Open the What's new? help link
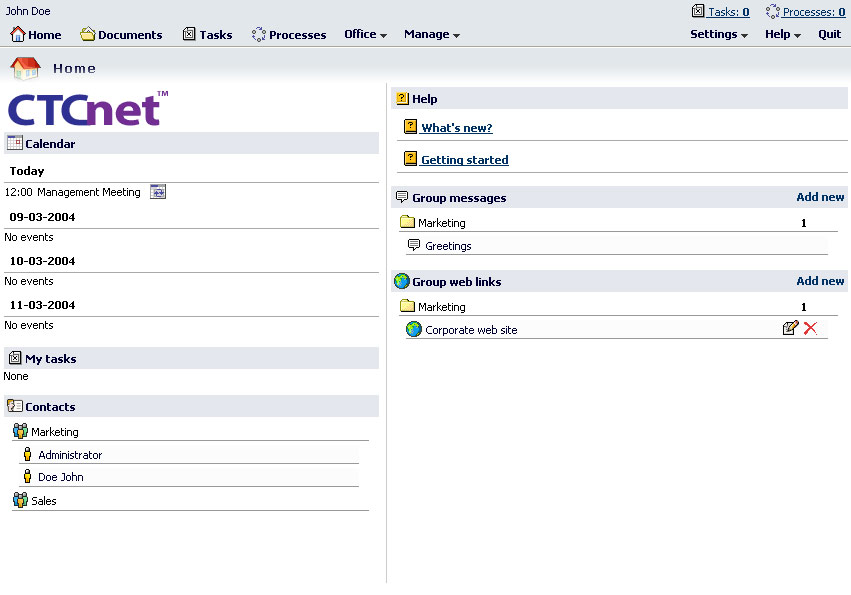Screen dimensions: 851x595 [x=457, y=128]
